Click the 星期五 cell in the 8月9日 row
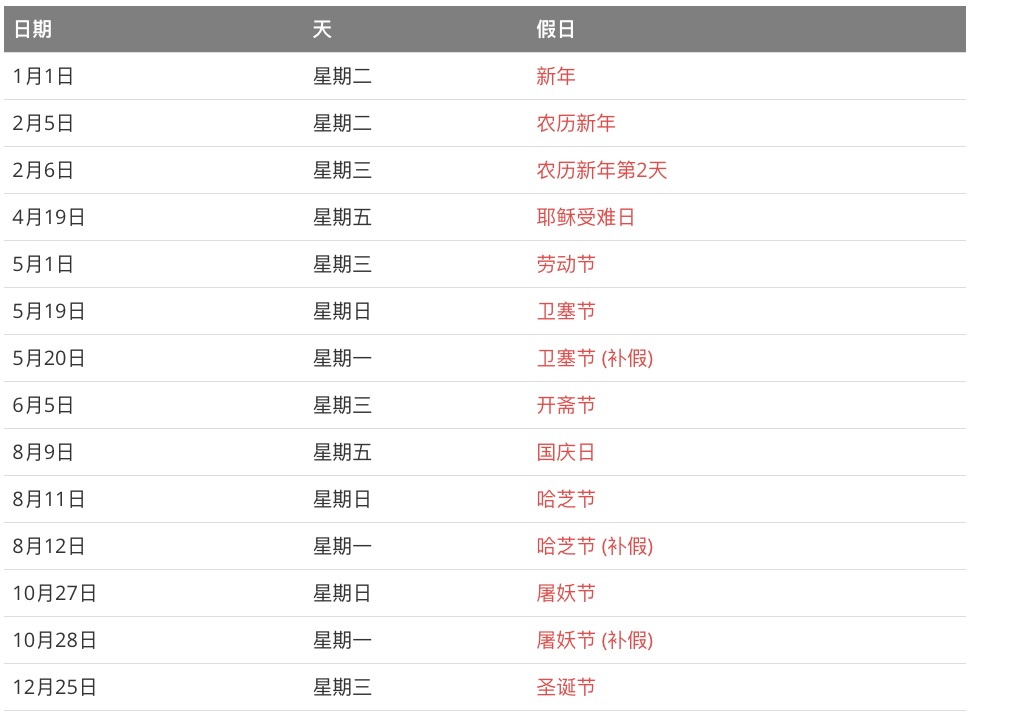This screenshot has width=1010, height=723. pyautogui.click(x=342, y=452)
